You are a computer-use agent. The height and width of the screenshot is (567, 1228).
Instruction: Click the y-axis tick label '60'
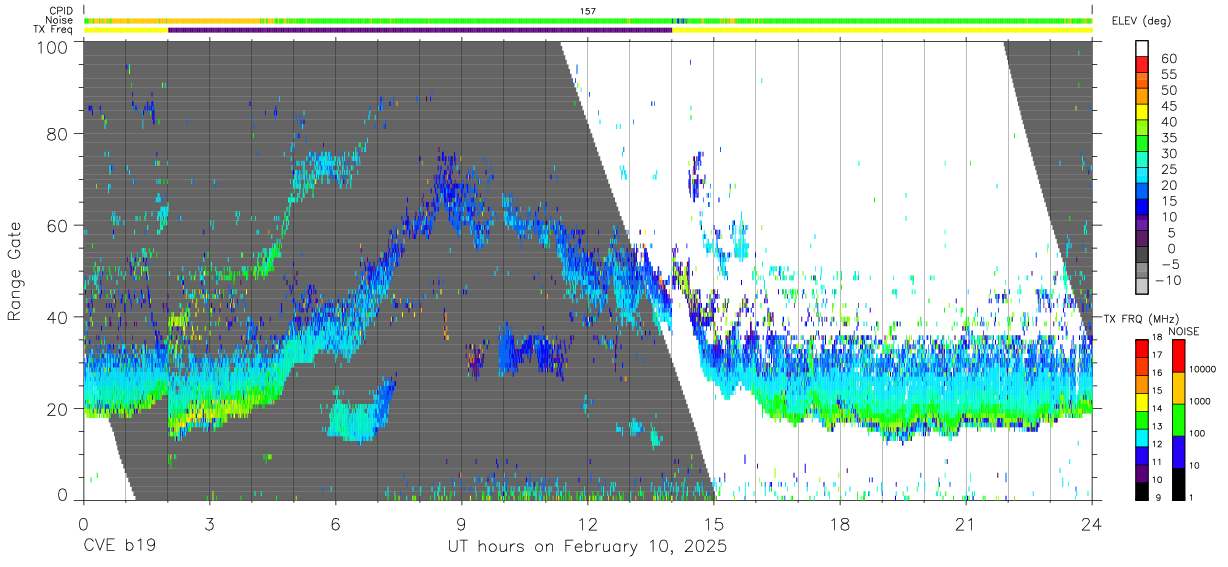(x=59, y=225)
